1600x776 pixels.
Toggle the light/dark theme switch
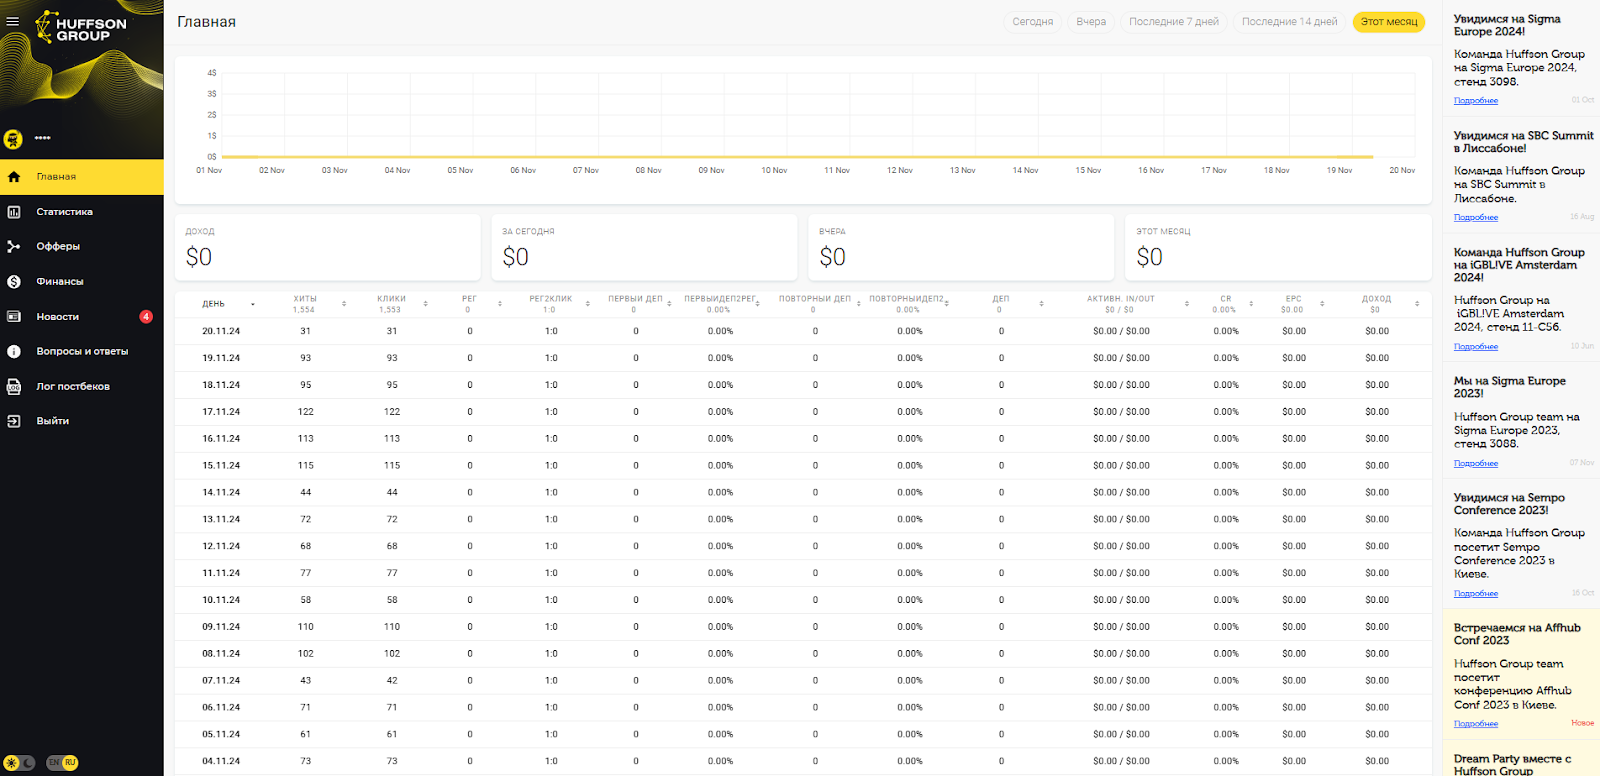coord(19,763)
